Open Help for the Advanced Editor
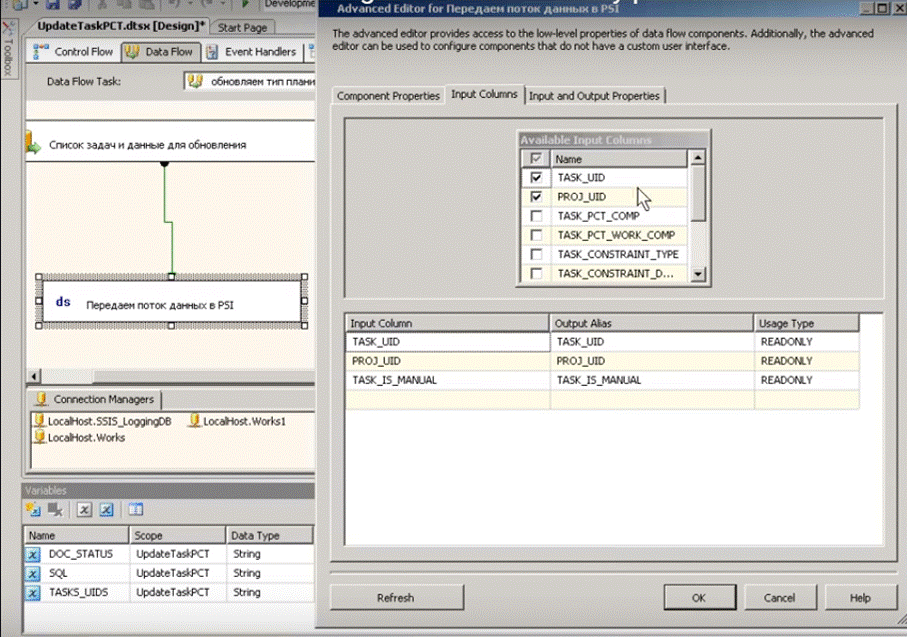907x637 pixels. point(860,598)
